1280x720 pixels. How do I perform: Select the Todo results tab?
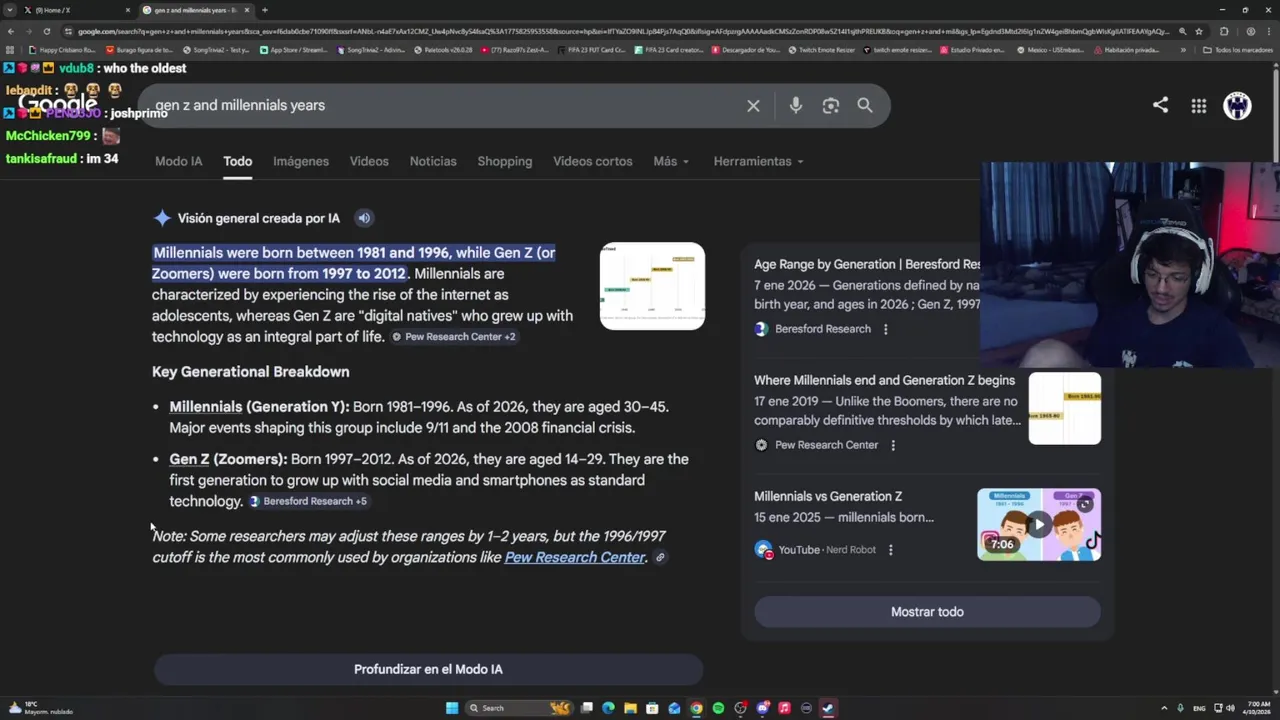click(x=237, y=161)
